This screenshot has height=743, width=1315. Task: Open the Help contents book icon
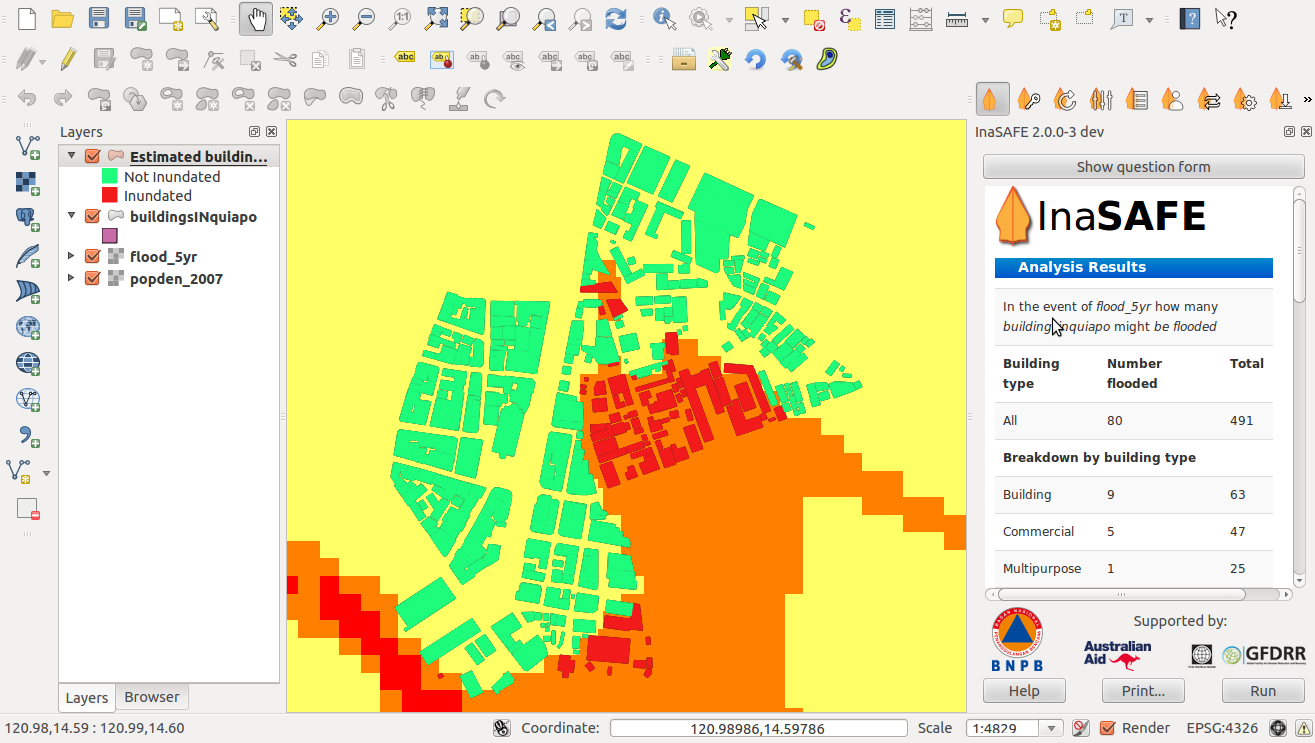(1189, 18)
